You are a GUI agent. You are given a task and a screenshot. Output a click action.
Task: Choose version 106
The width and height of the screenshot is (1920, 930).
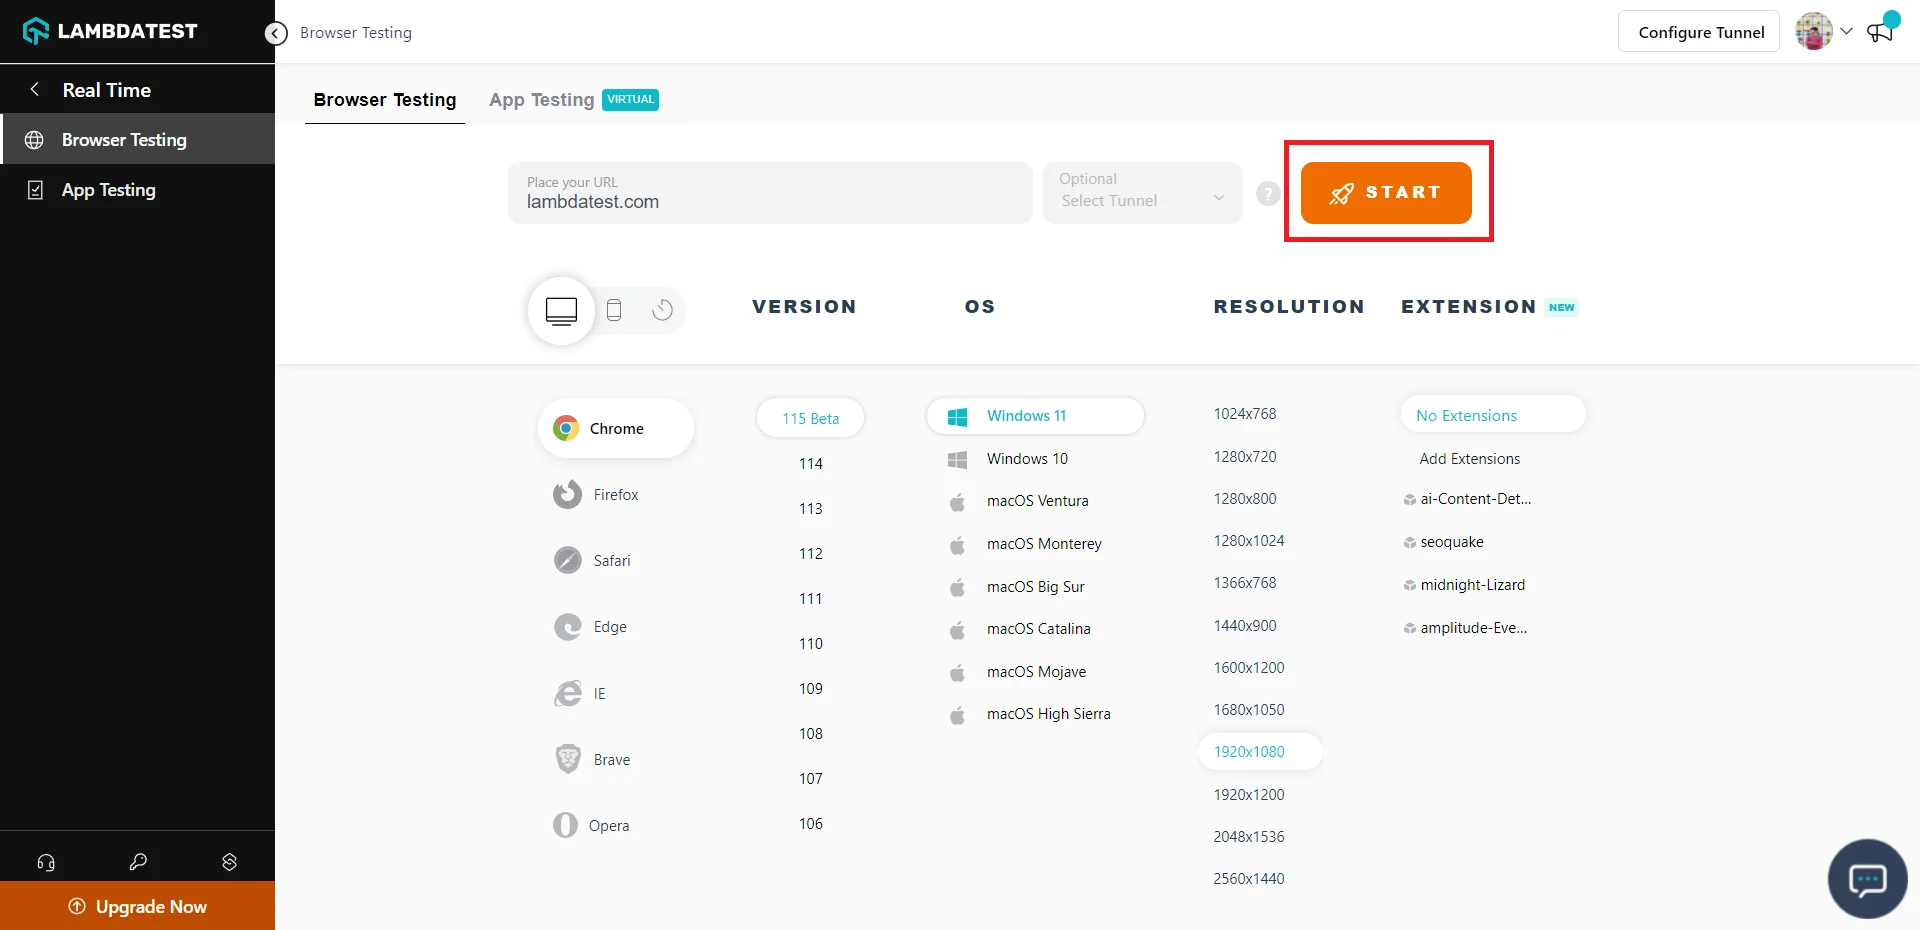pyautogui.click(x=810, y=823)
